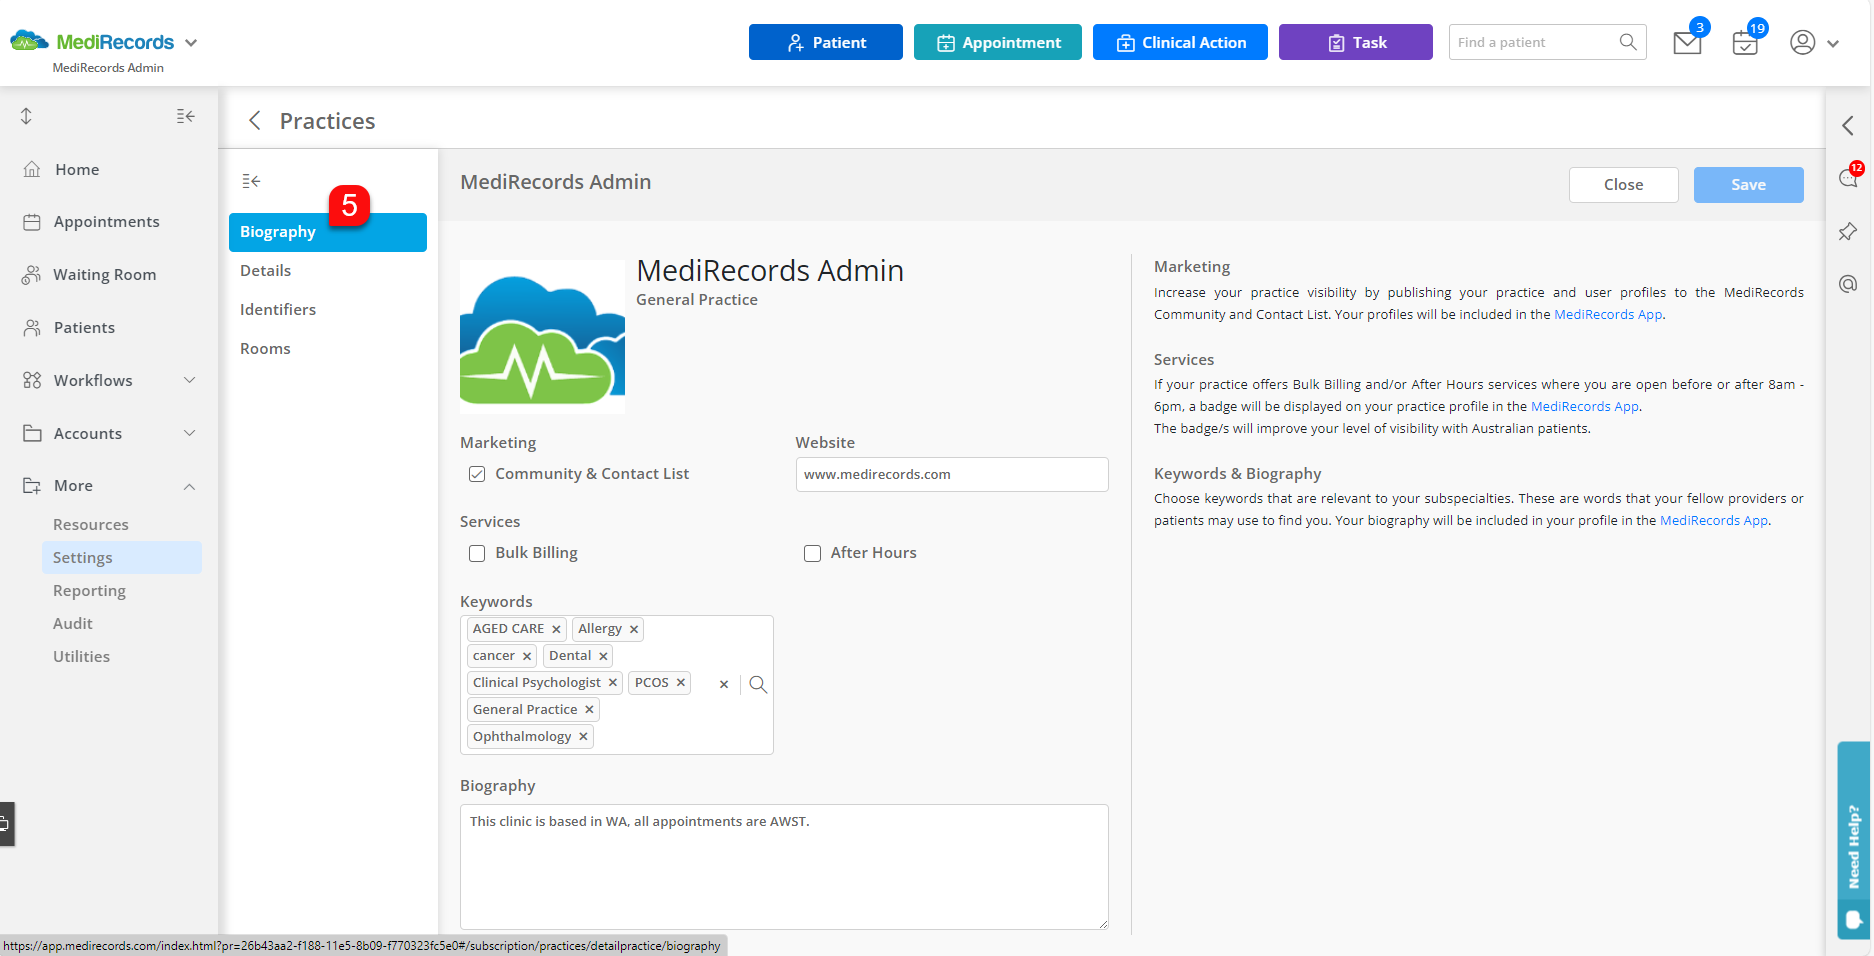Enable the After Hours checkbox
This screenshot has width=1874, height=956.
(813, 553)
